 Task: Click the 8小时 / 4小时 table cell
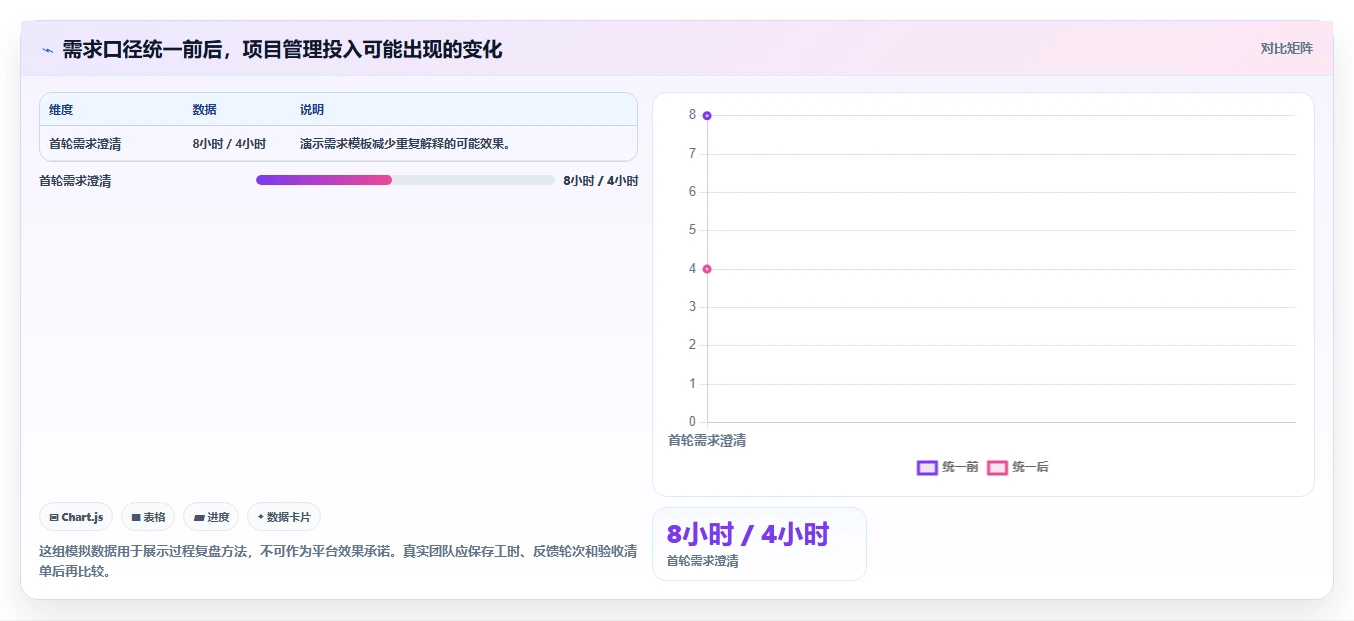click(229, 144)
